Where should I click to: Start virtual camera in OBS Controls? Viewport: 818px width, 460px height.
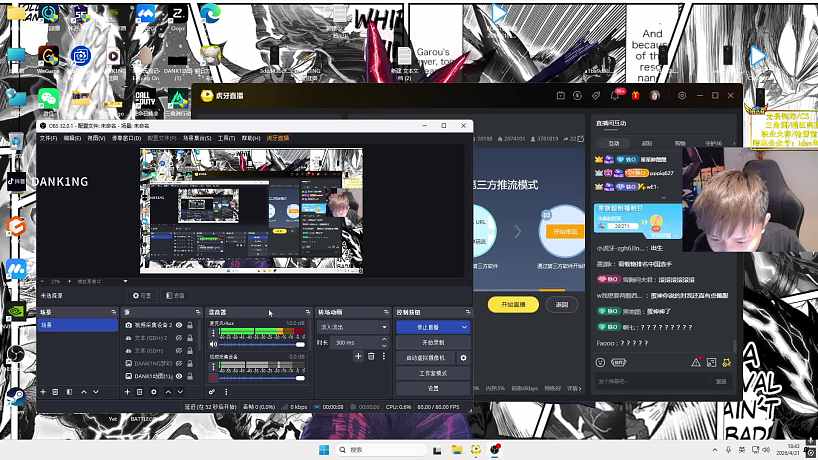pos(426,358)
